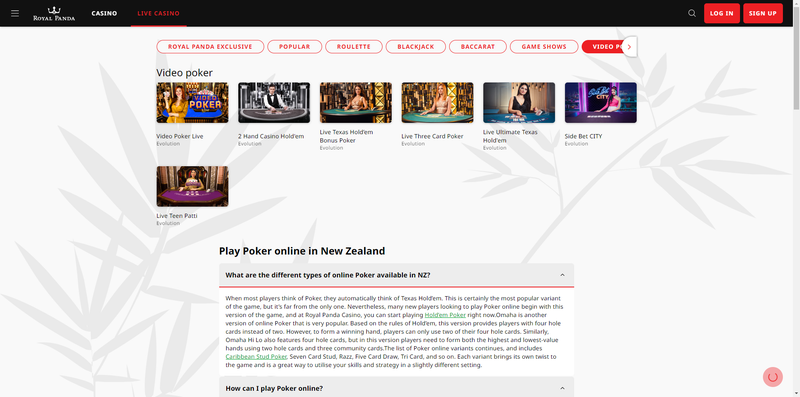Viewport: 800px width, 397px height.
Task: Select the Game Shows category filter
Action: (x=544, y=46)
